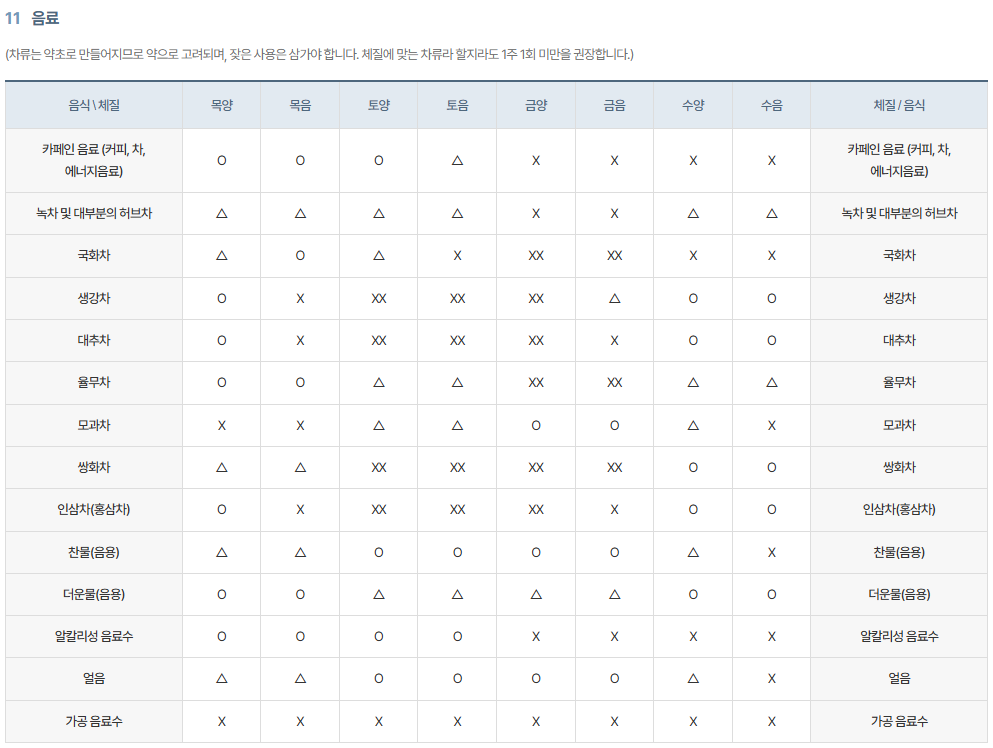
Task: Click "가공 음료수" label under "음식 \ 체질" header
Action: [x=94, y=721]
